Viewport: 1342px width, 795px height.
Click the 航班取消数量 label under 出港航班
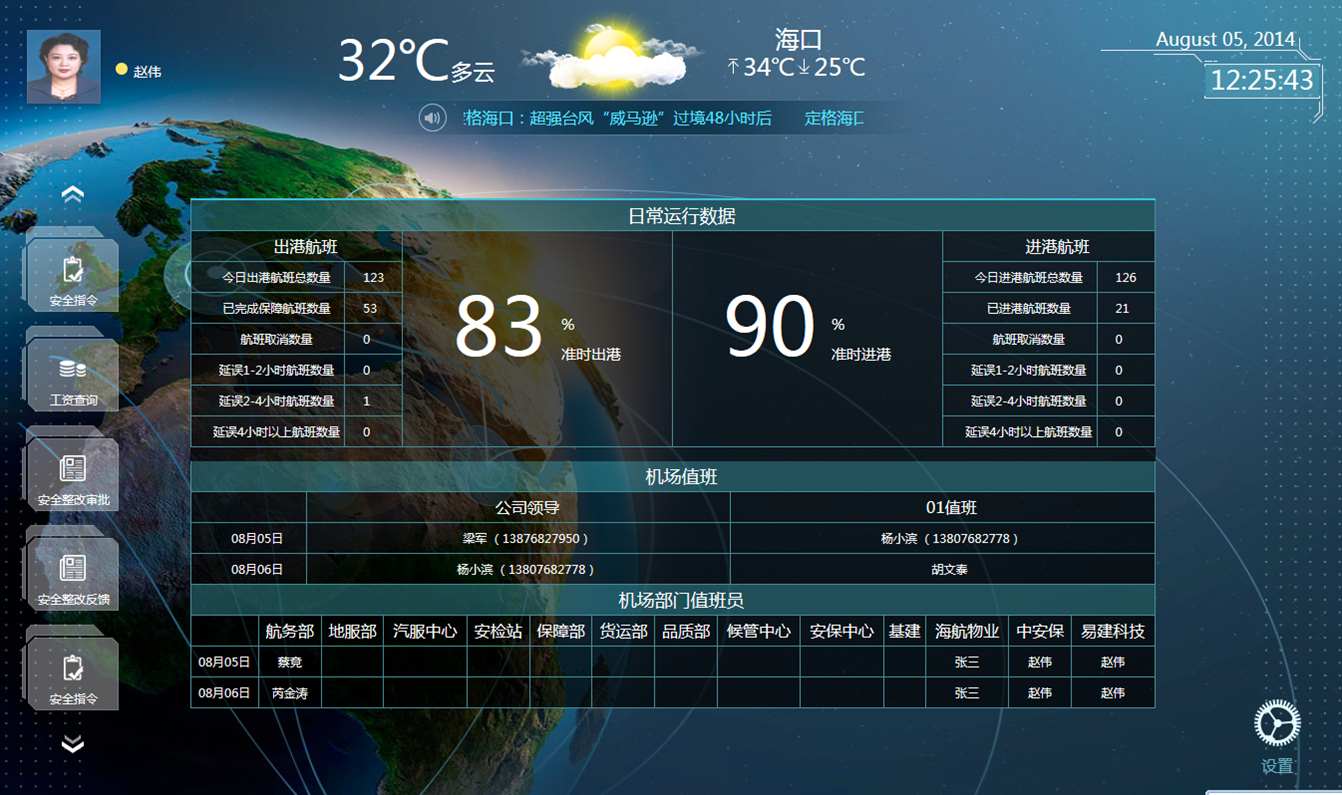coord(276,340)
